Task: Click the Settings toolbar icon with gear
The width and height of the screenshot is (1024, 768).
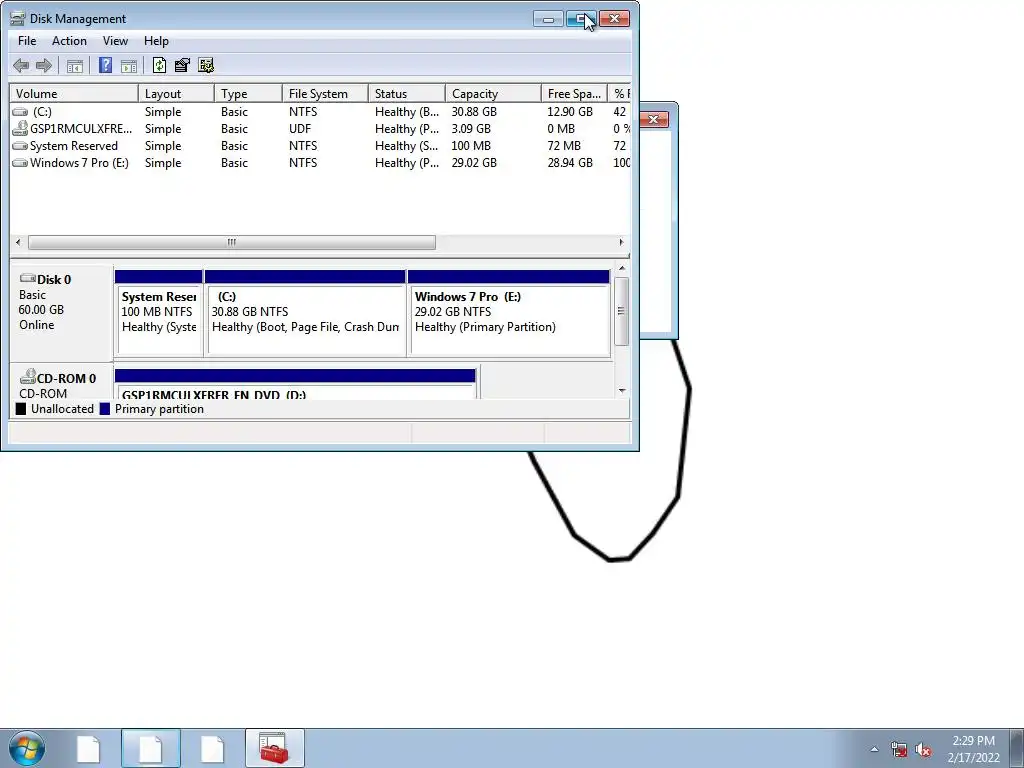Action: (x=206, y=65)
